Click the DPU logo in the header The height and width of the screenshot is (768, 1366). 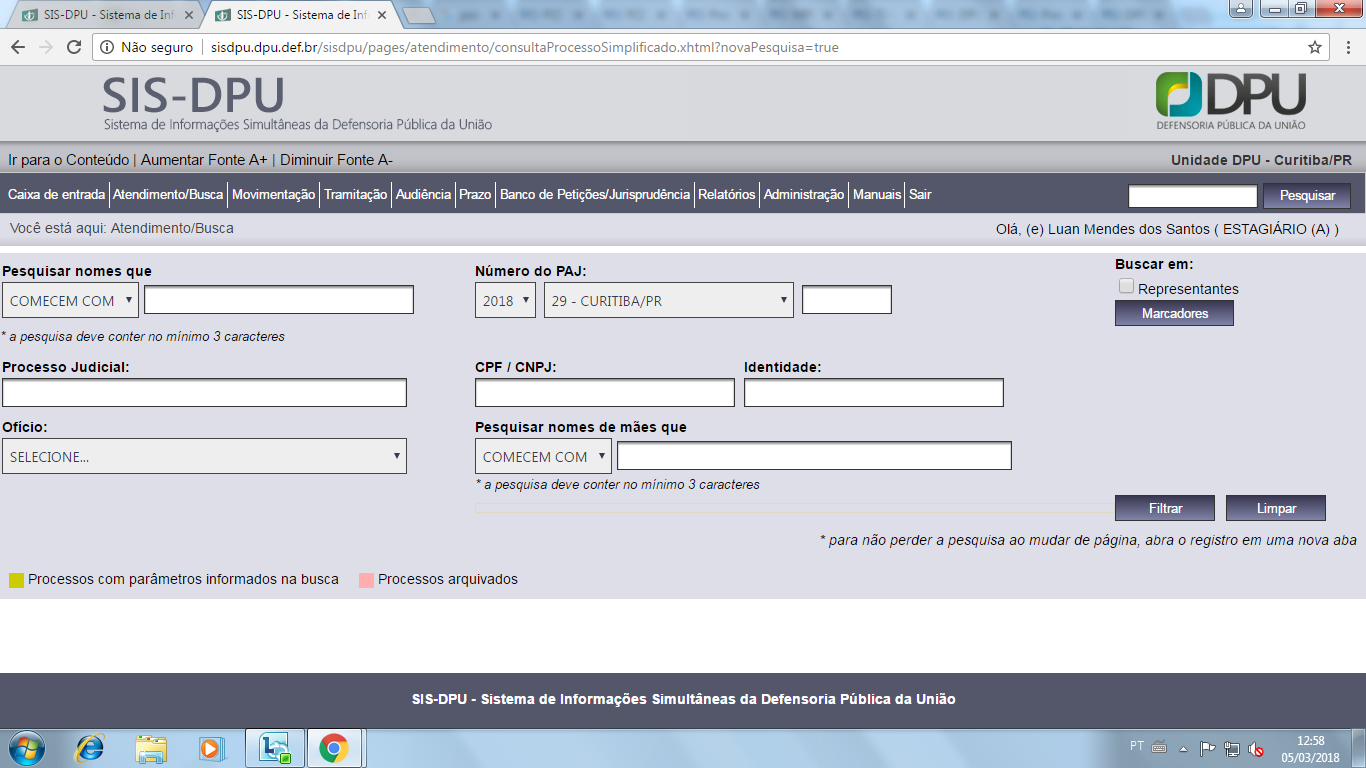point(1230,101)
